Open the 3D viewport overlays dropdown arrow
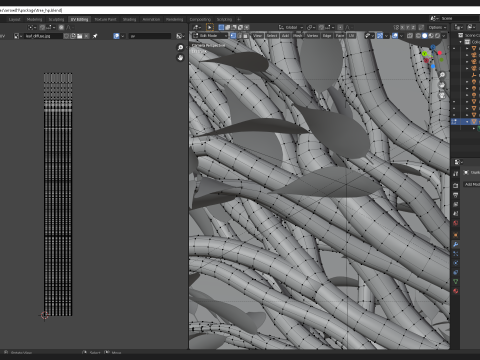The width and height of the screenshot is (480, 360). tap(401, 36)
